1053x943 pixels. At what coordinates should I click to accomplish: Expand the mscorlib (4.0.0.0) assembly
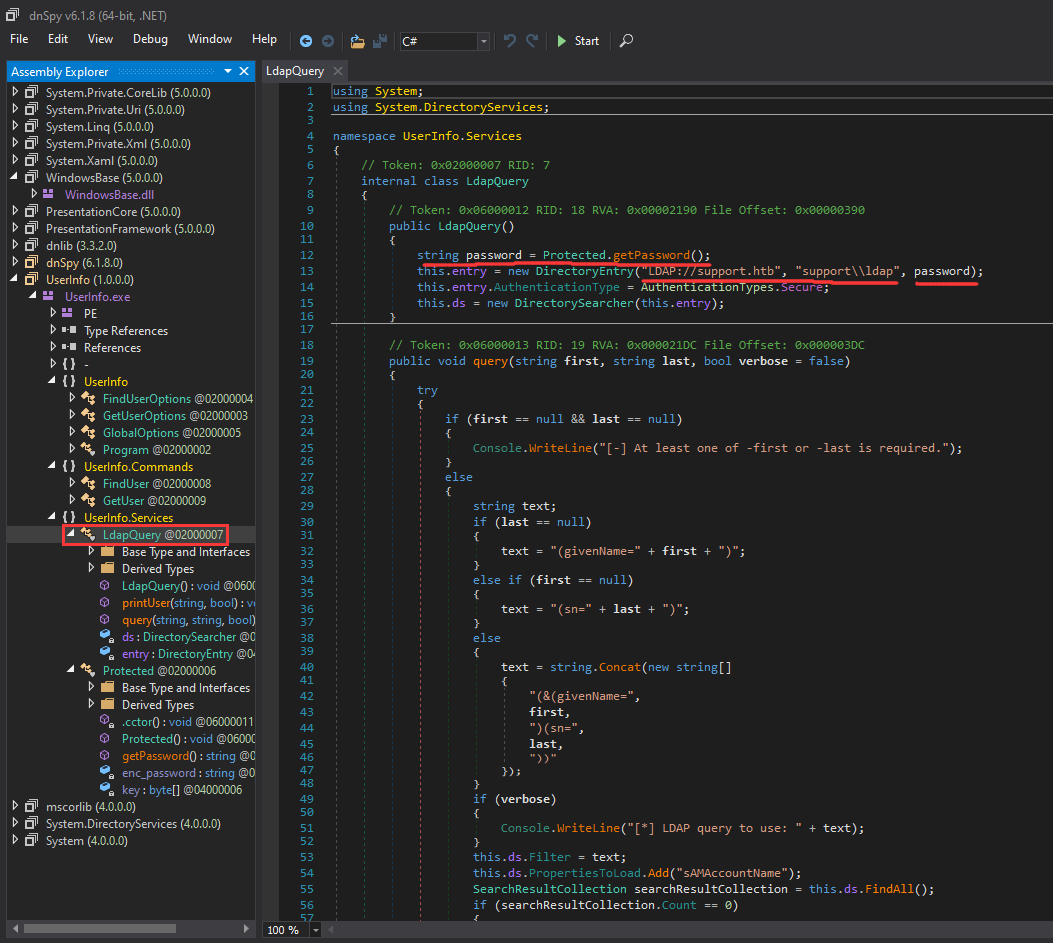tap(15, 807)
